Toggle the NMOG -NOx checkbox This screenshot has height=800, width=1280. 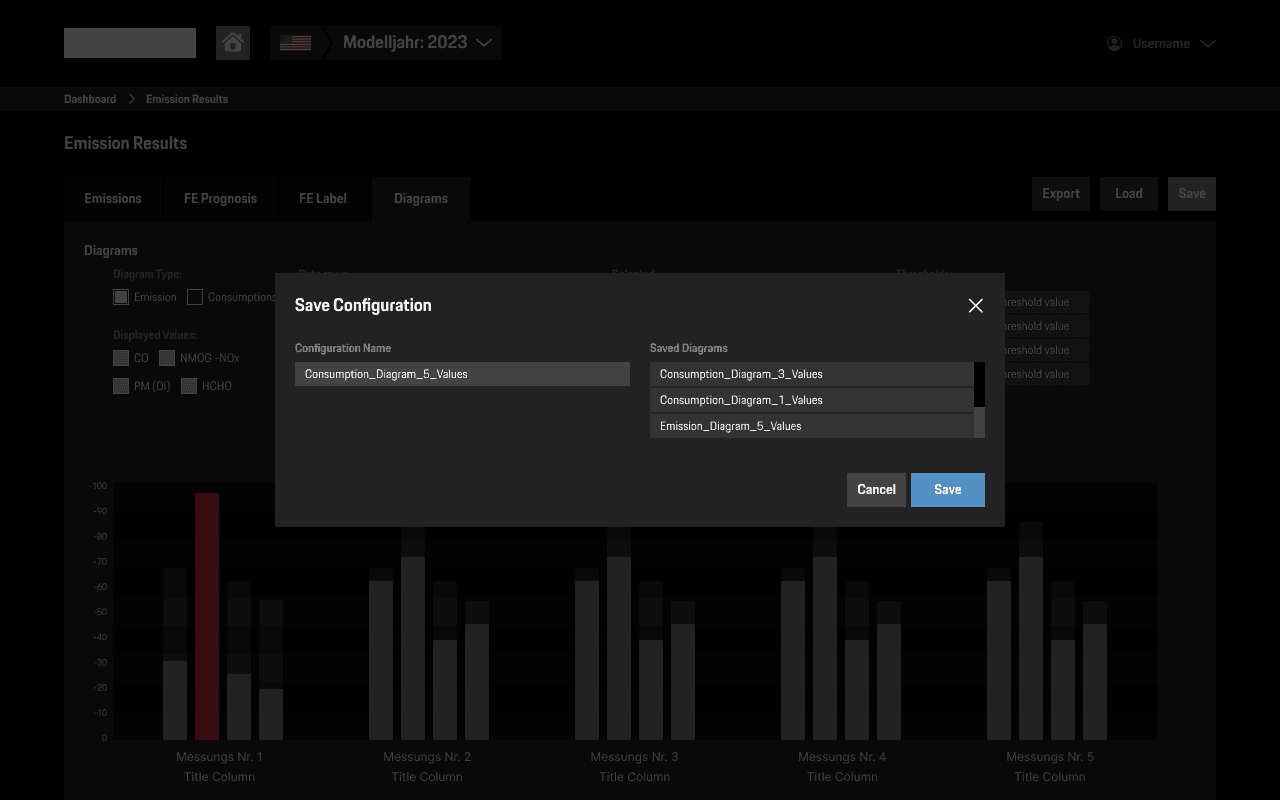(166, 357)
